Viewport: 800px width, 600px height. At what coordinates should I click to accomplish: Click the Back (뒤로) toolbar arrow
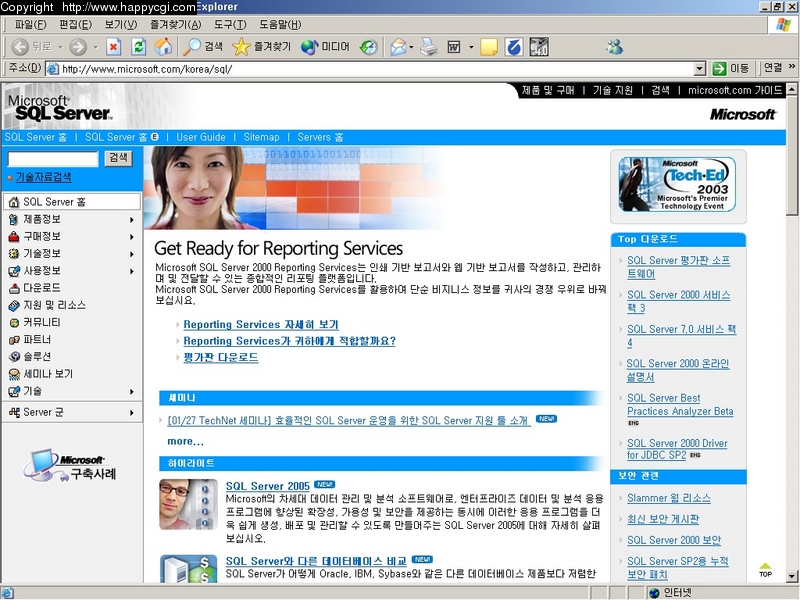20,47
